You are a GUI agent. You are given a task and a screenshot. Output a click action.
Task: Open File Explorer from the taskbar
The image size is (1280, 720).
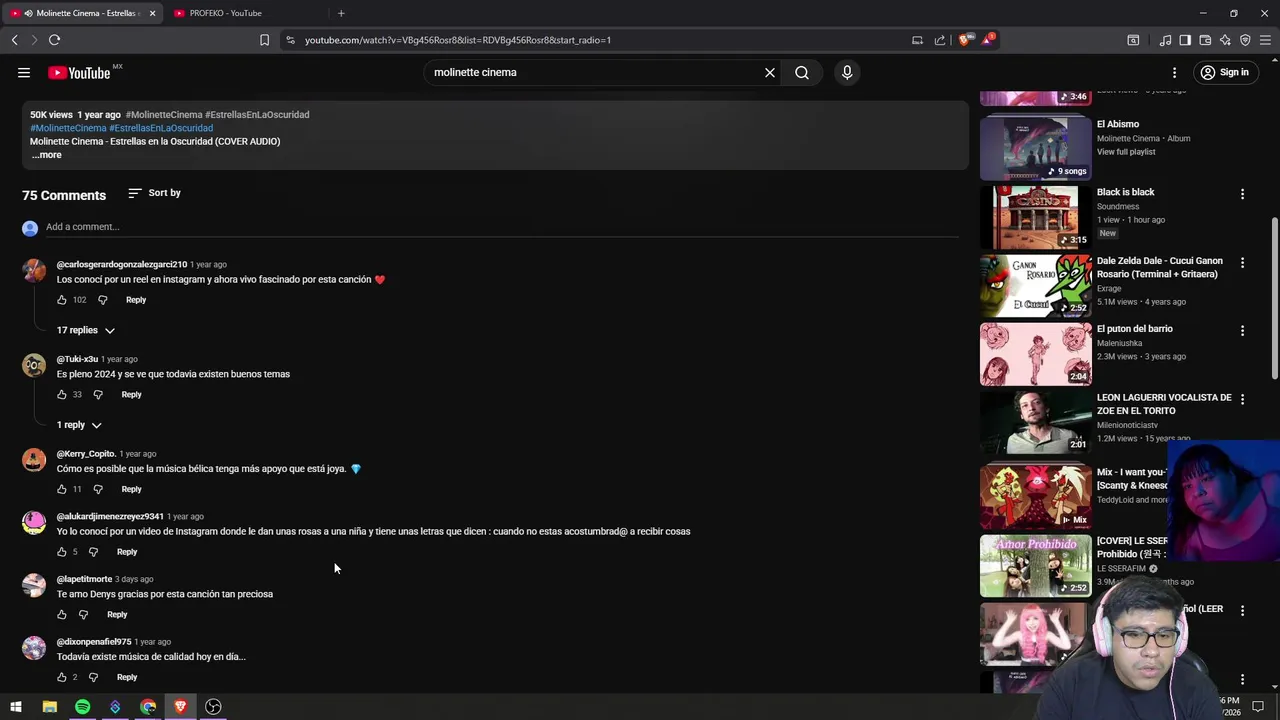pyautogui.click(x=49, y=707)
